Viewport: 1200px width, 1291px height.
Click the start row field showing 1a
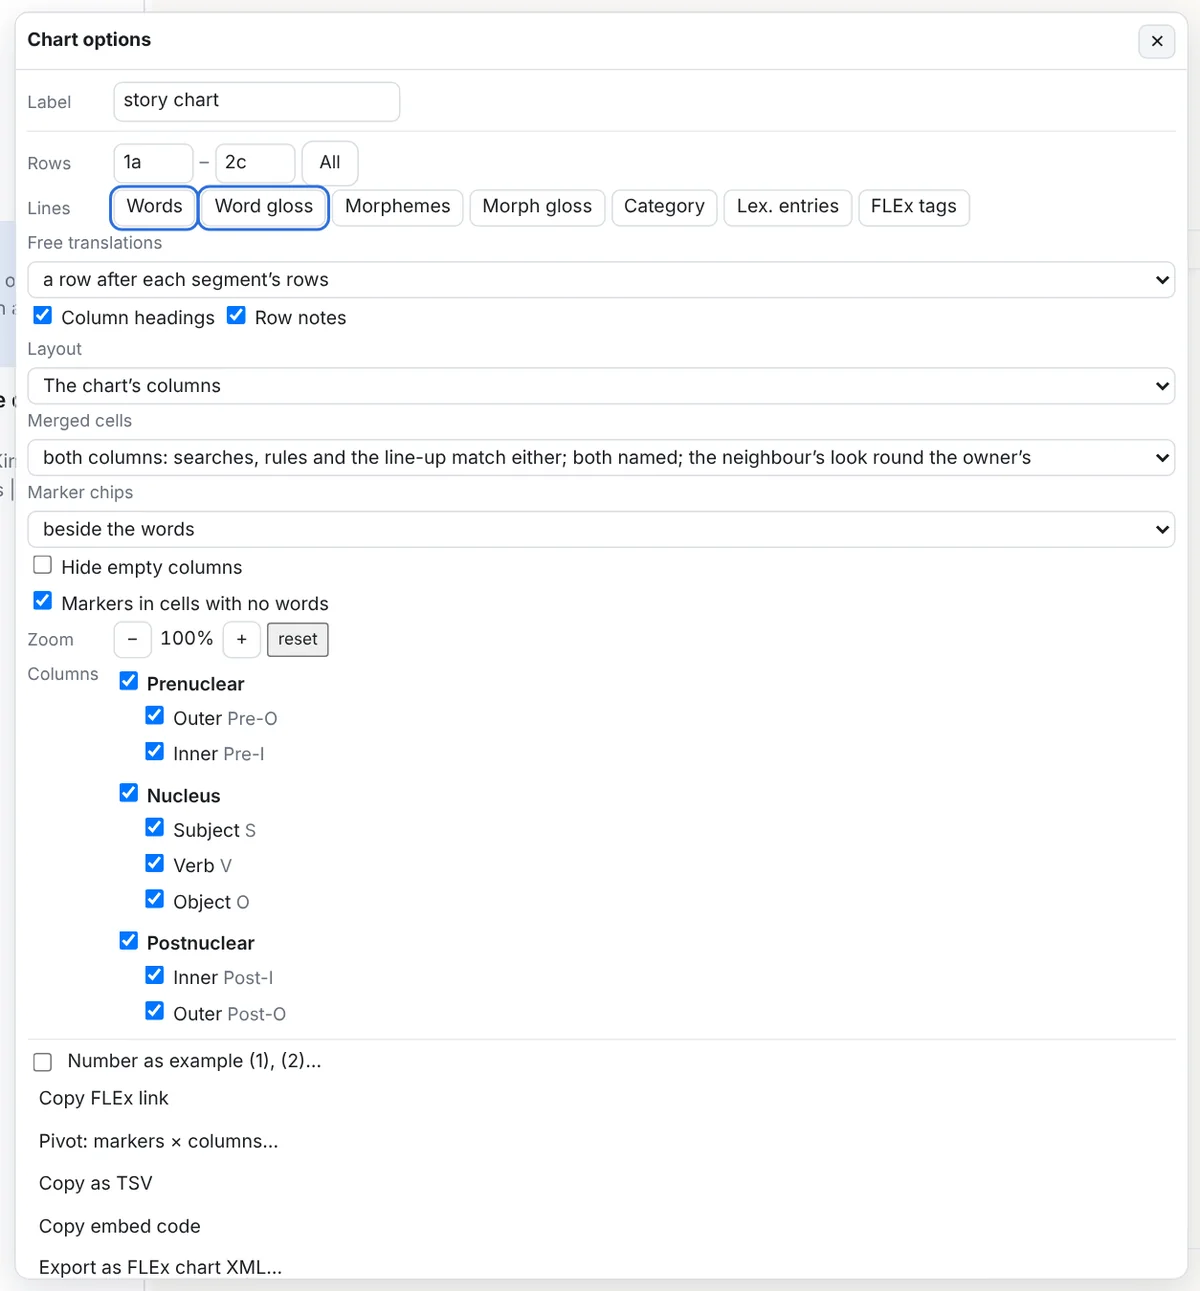point(153,163)
